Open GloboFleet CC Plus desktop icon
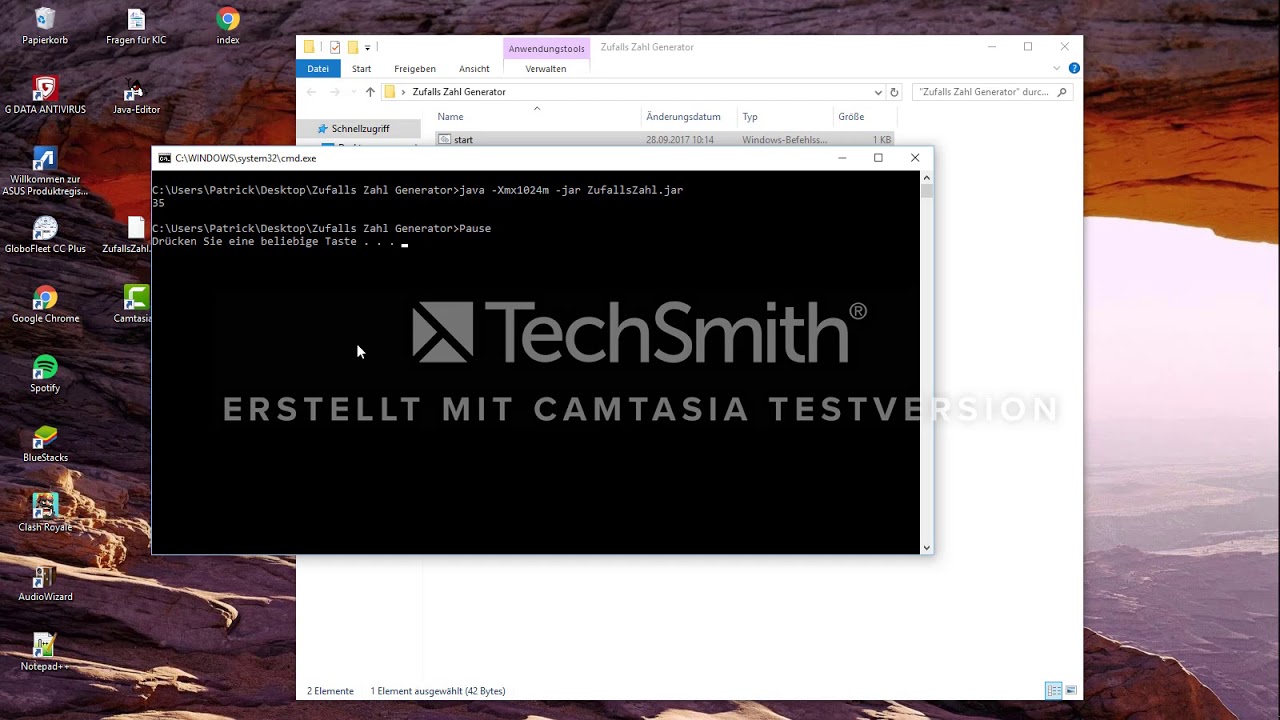 click(x=45, y=236)
